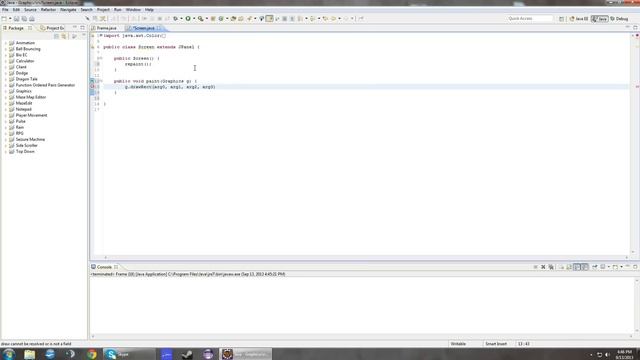Screen dimensions: 640x360
Task: Open the dropdown arrow beside Debug button
Action: 181,19
